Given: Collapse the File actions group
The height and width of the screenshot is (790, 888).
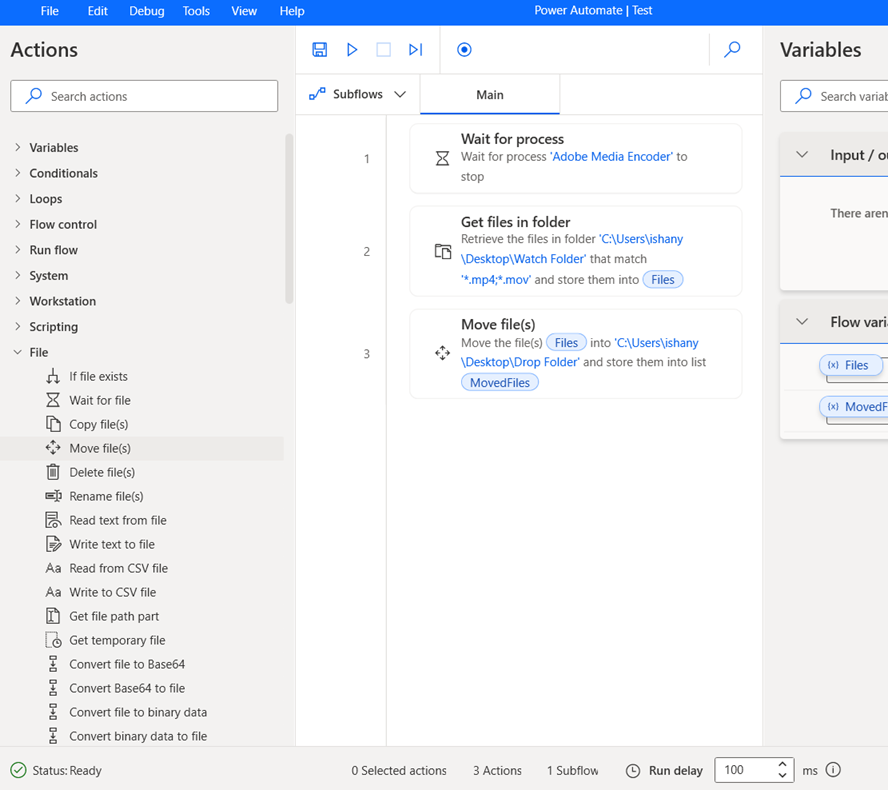Looking at the screenshot, I should (x=18, y=352).
